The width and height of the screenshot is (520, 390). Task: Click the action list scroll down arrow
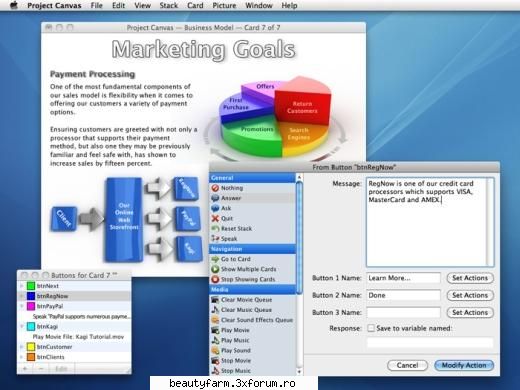pyautogui.click(x=299, y=371)
